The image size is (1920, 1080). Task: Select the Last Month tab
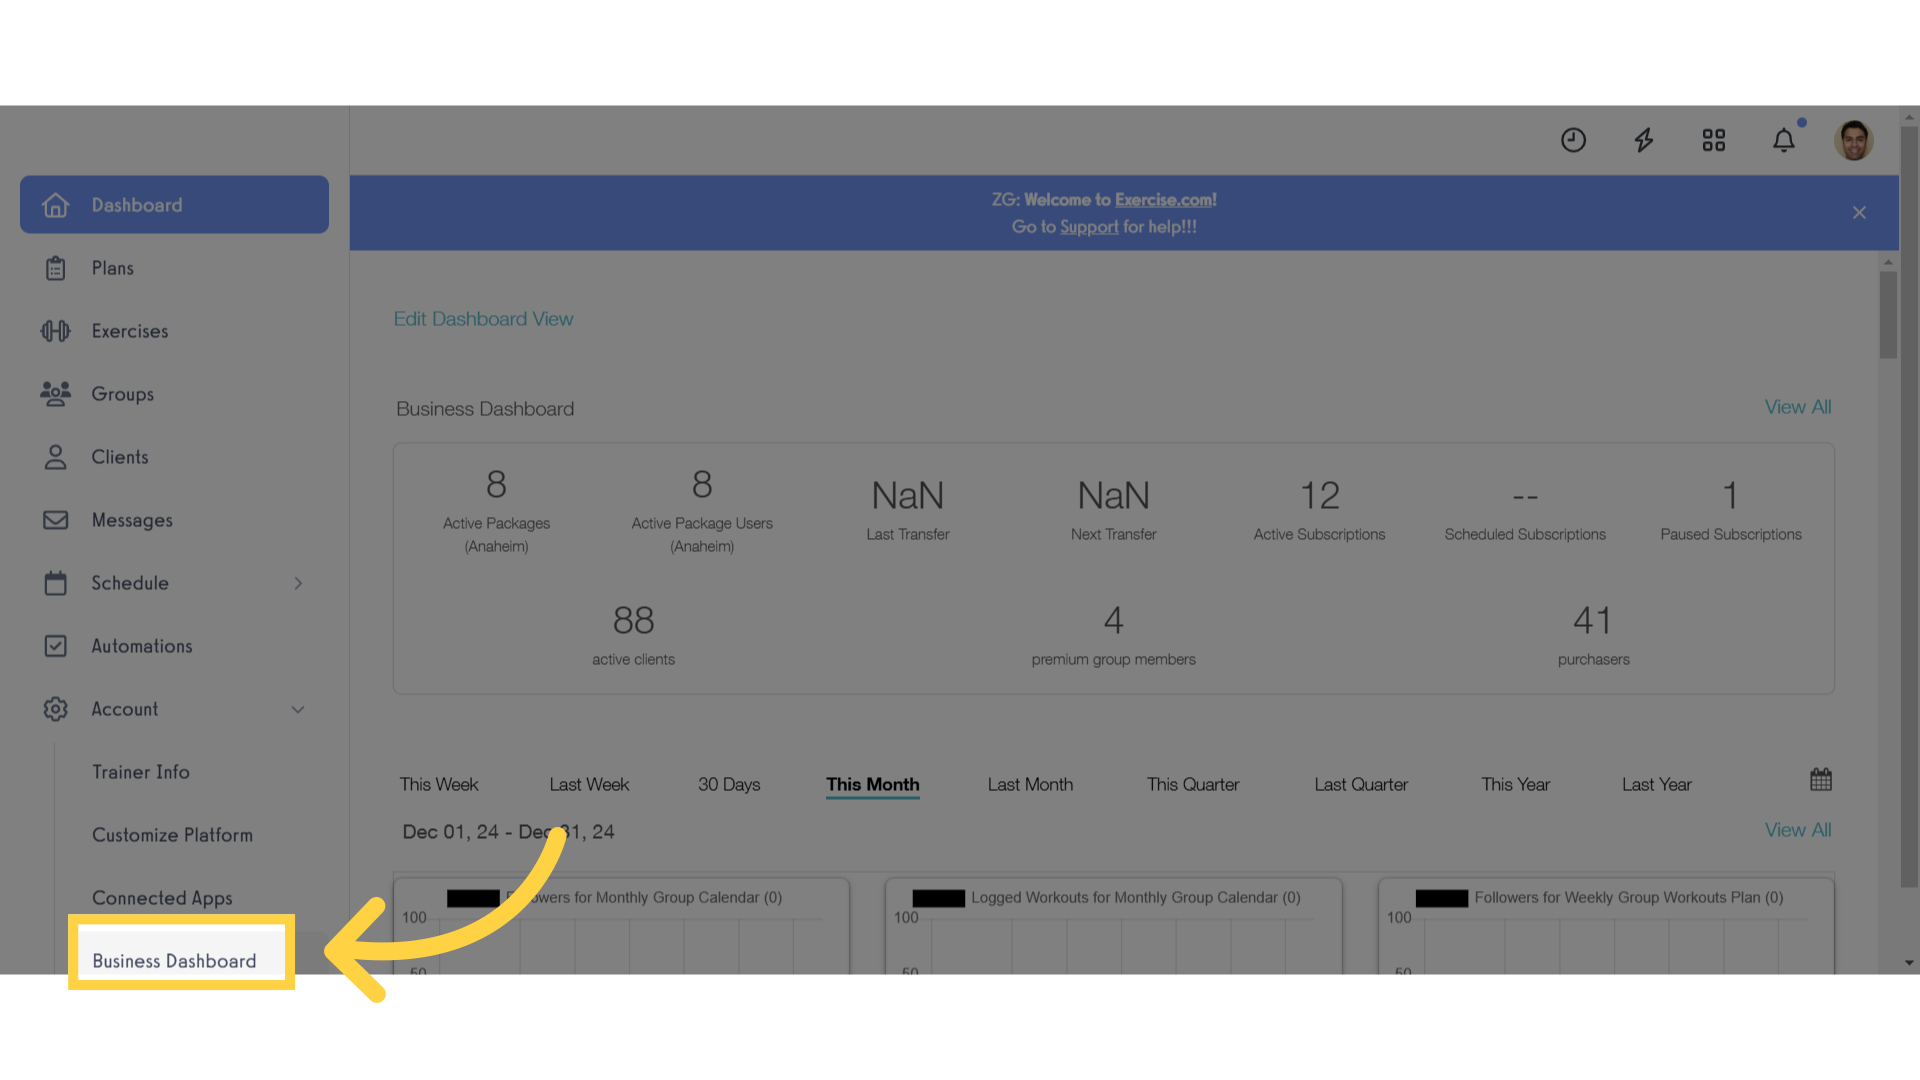[1030, 783]
